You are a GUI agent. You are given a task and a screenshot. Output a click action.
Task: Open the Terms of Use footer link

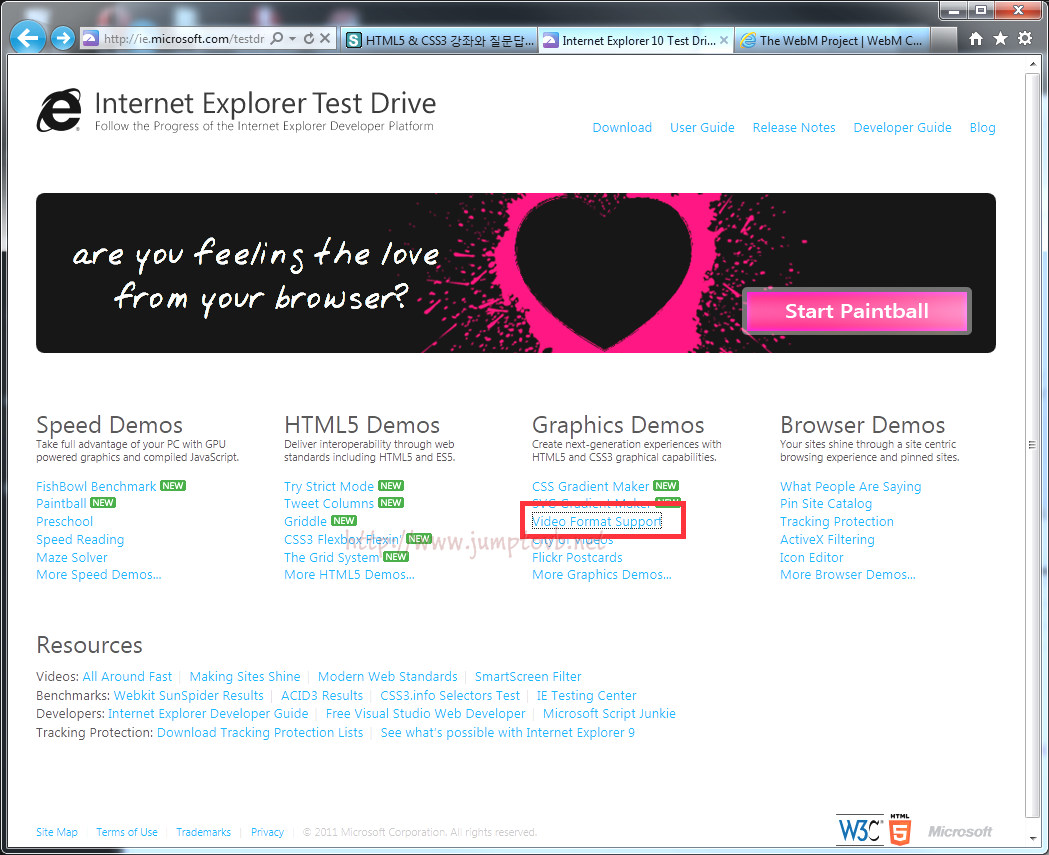127,832
